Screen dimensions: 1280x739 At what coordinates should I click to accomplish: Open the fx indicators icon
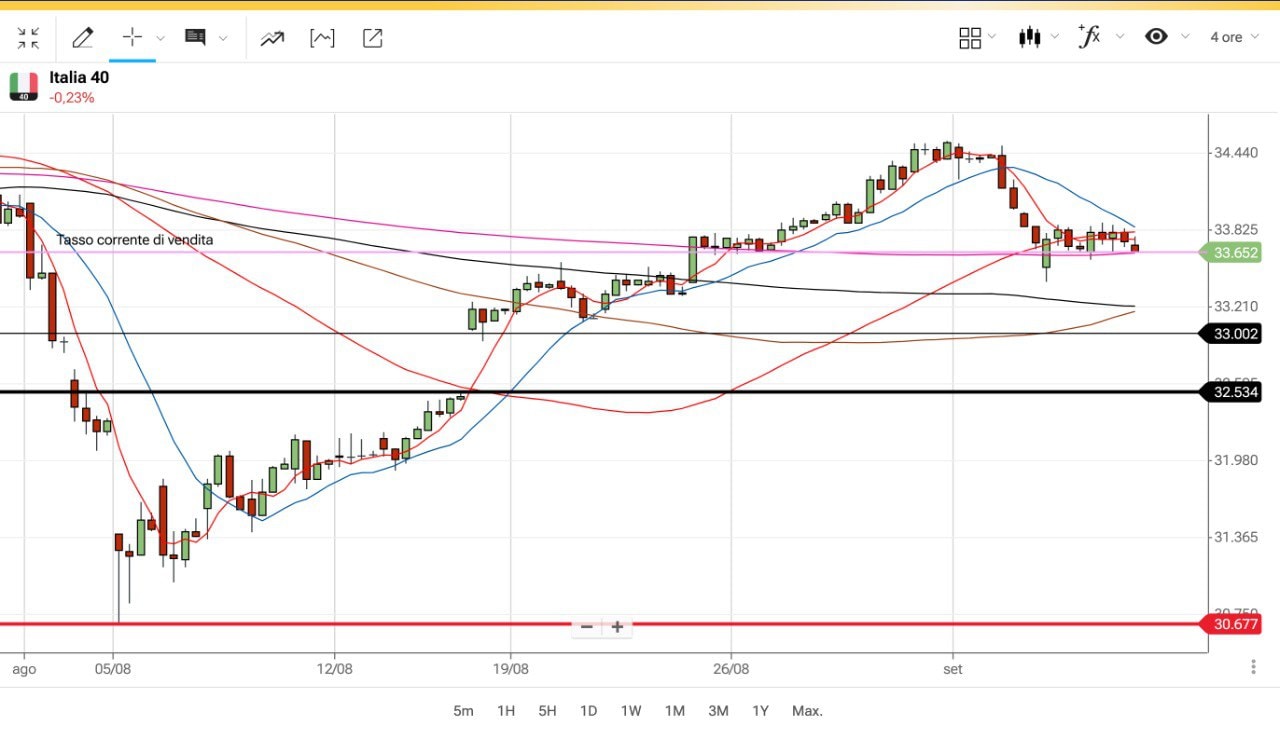pyautogui.click(x=1089, y=37)
